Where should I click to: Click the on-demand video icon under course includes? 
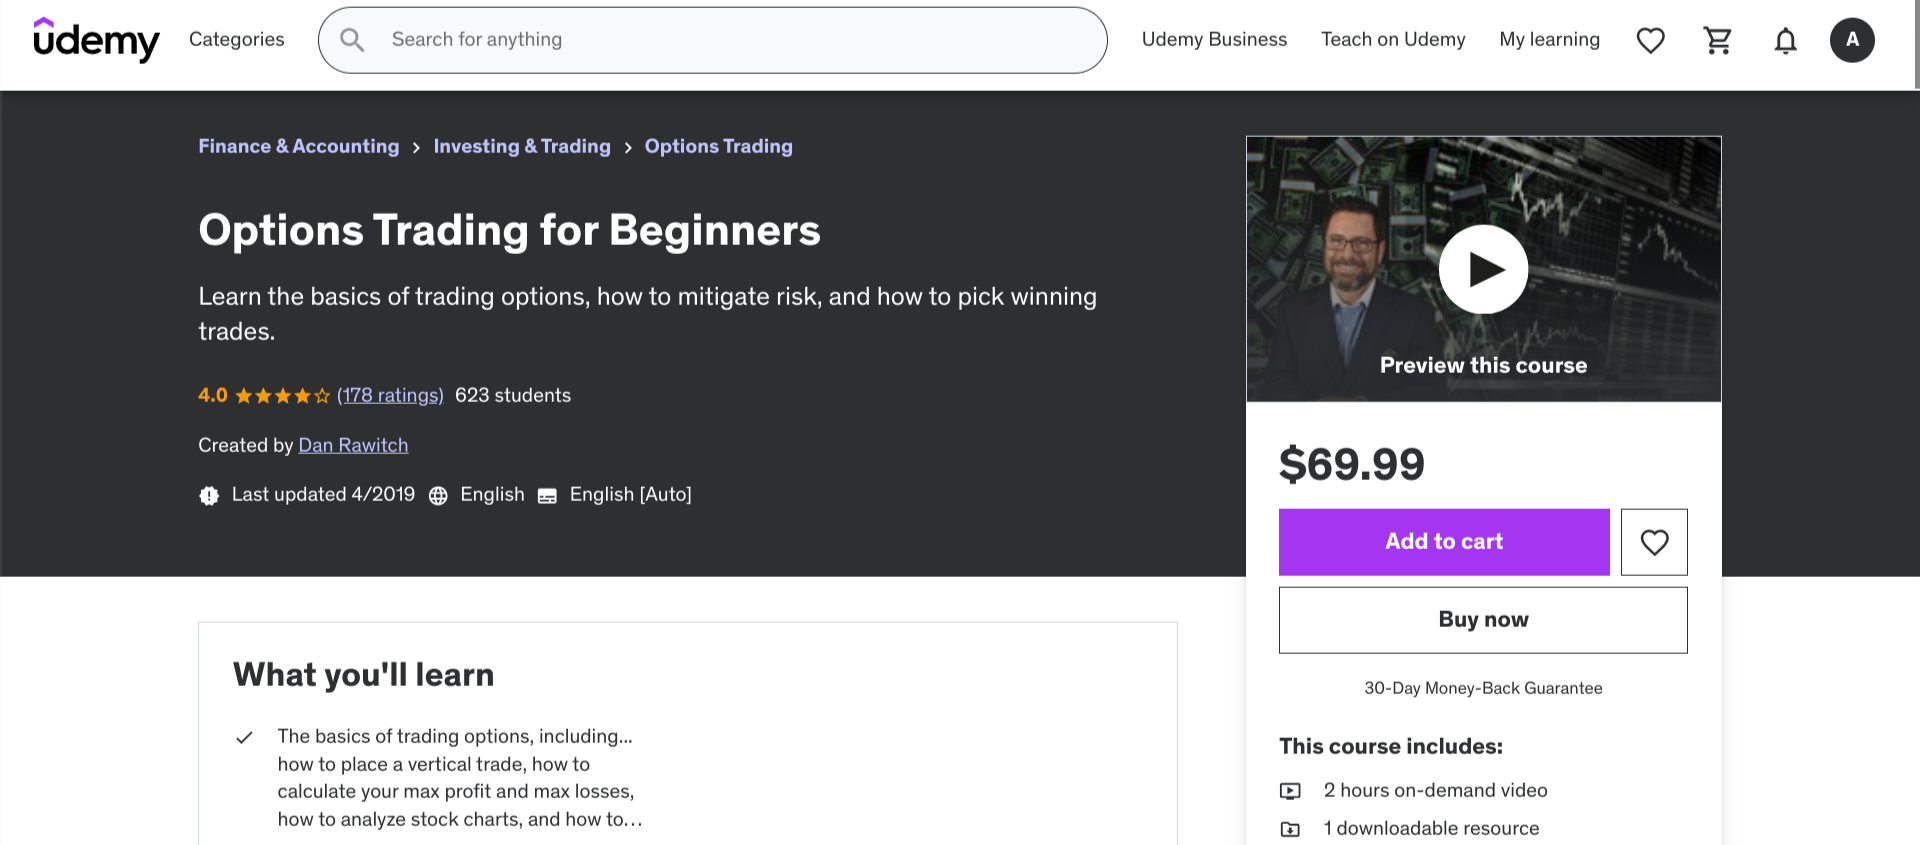1291,790
